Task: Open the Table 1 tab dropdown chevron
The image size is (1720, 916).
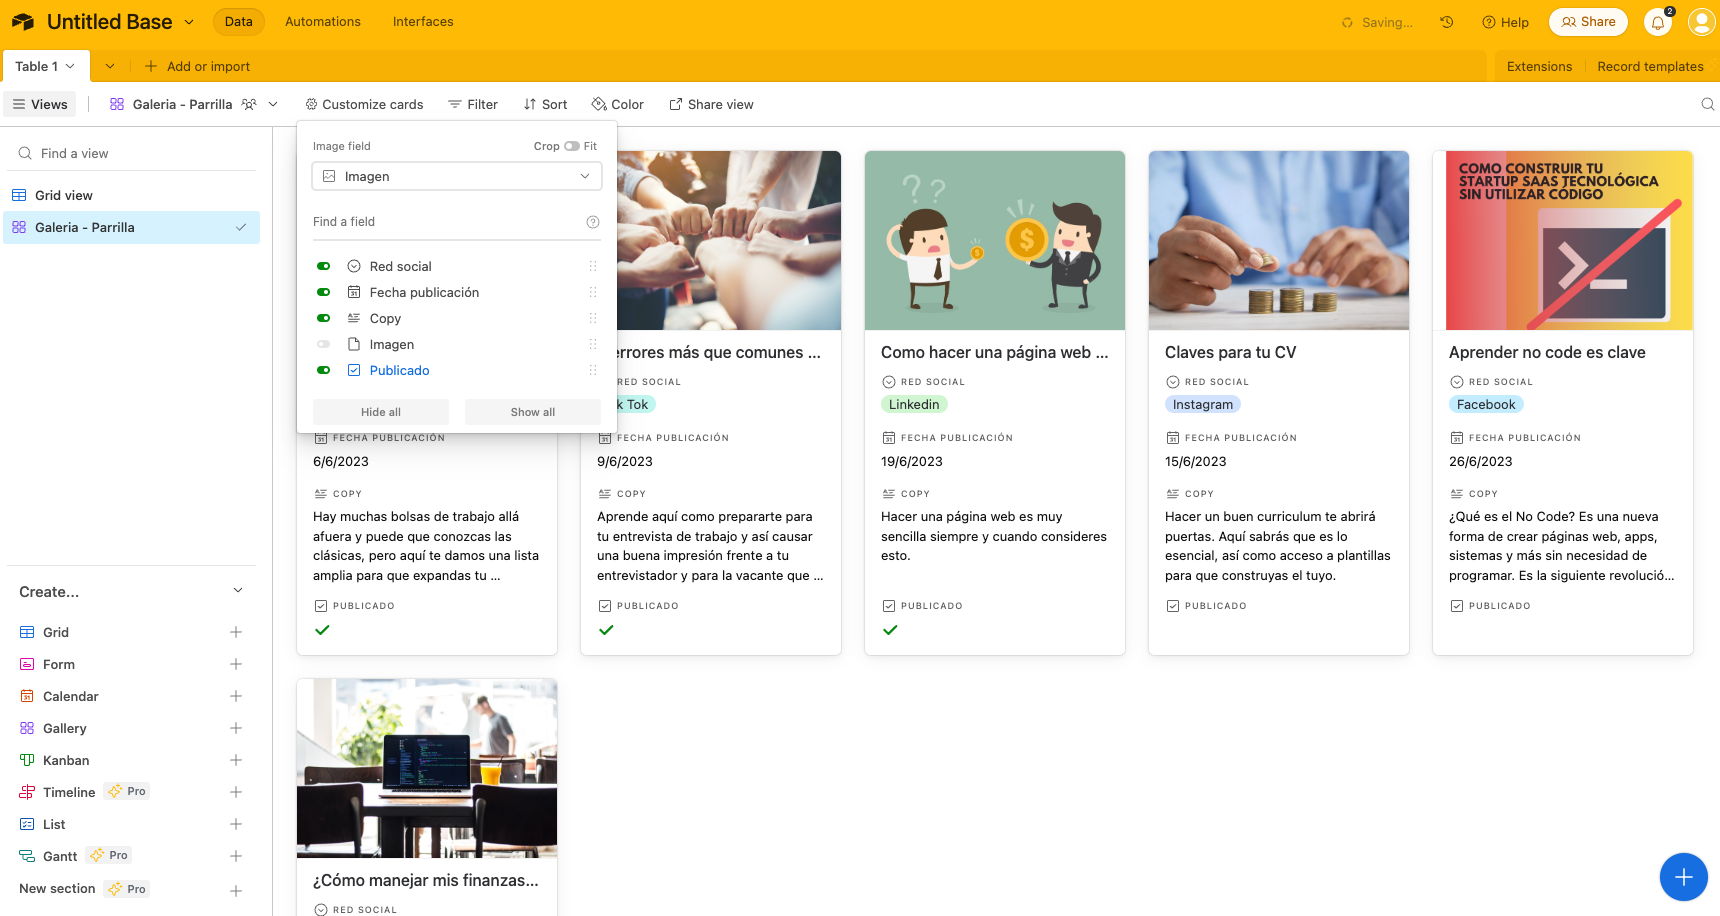Action: pos(70,66)
